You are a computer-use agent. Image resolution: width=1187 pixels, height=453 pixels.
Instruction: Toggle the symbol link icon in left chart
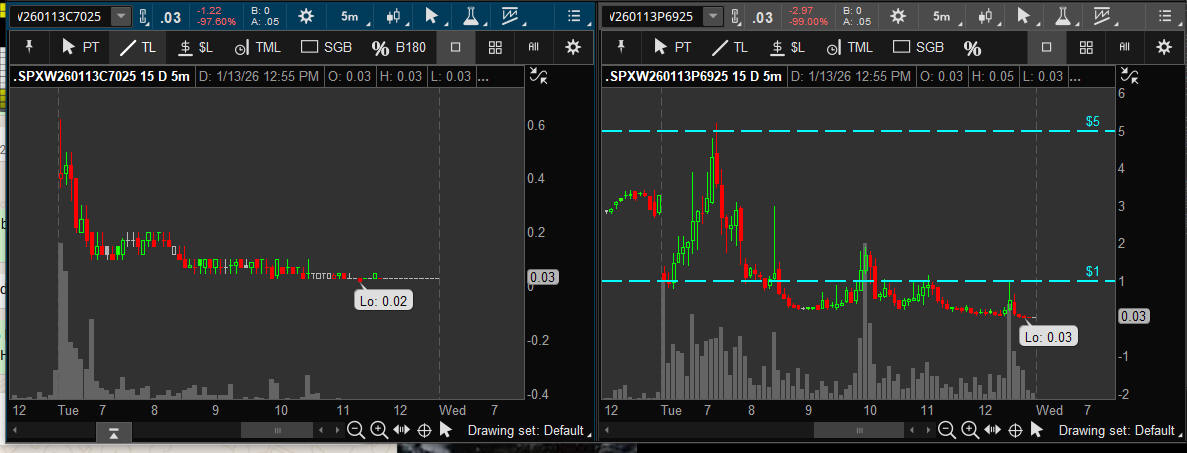pos(145,16)
